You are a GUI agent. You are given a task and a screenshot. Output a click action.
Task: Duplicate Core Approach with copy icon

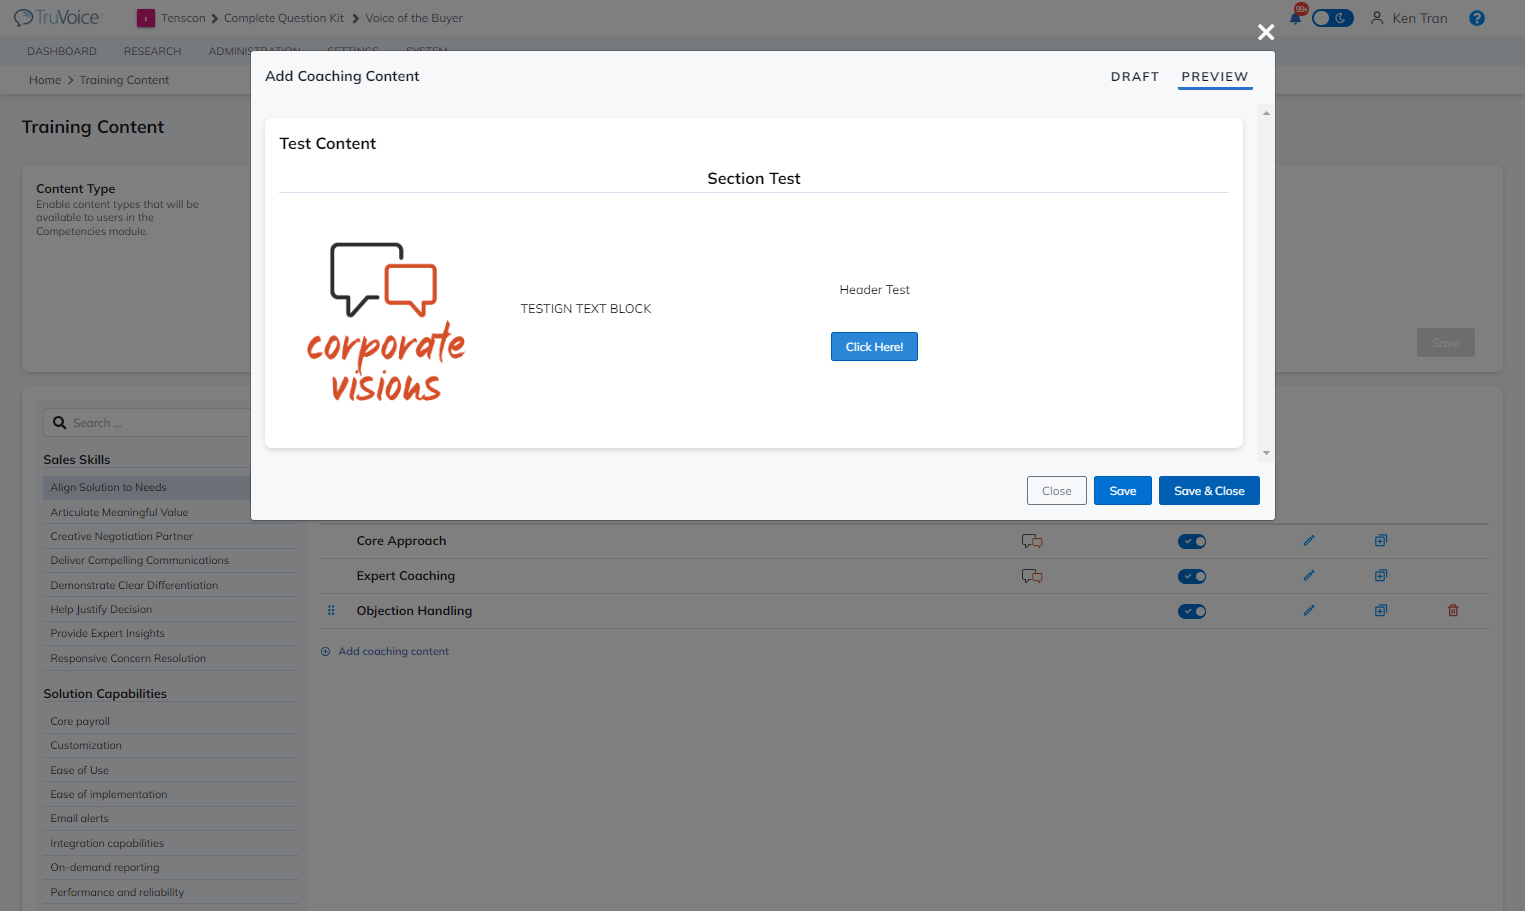point(1381,540)
